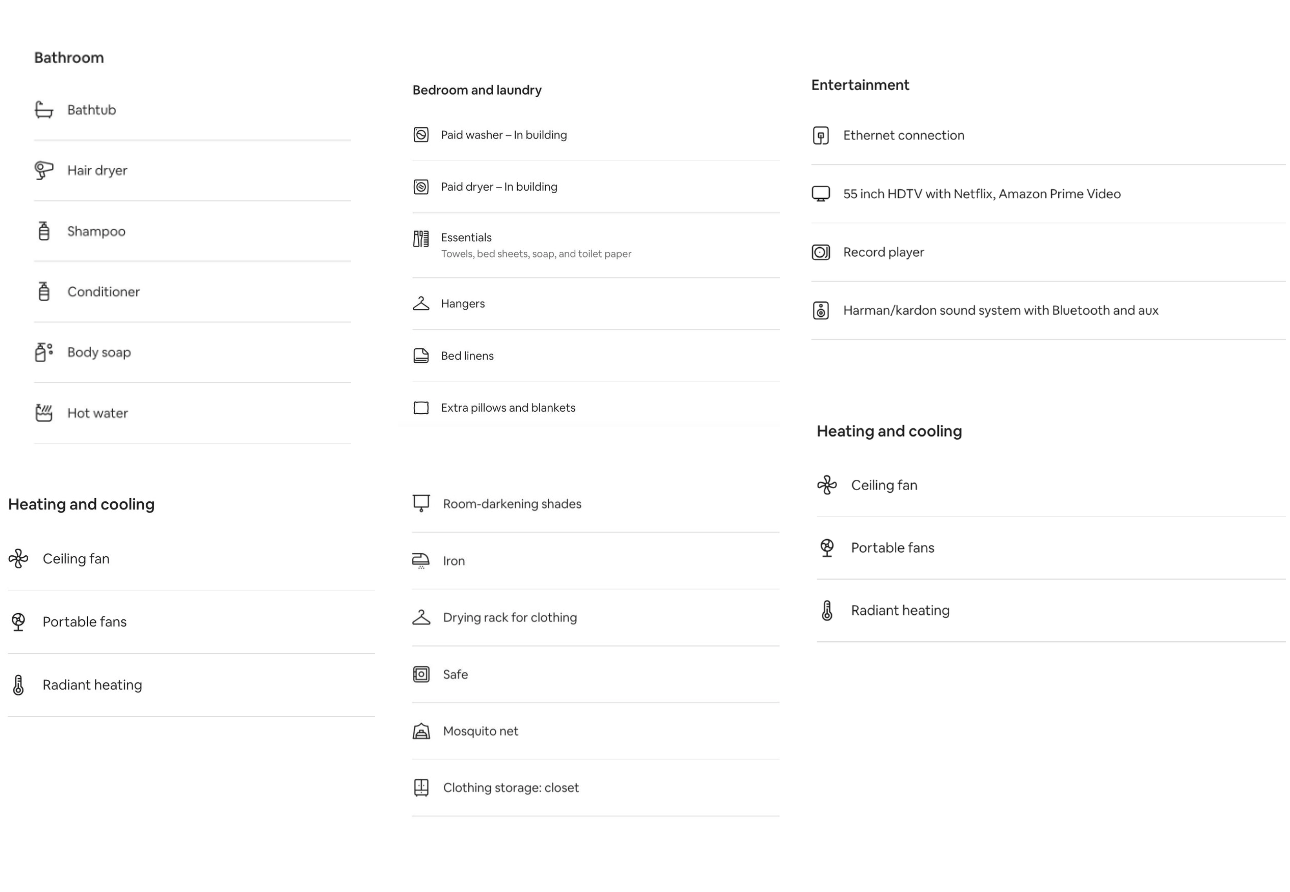Viewport: 1290px width, 892px height.
Task: Click the Iron icon
Action: [x=421, y=561]
